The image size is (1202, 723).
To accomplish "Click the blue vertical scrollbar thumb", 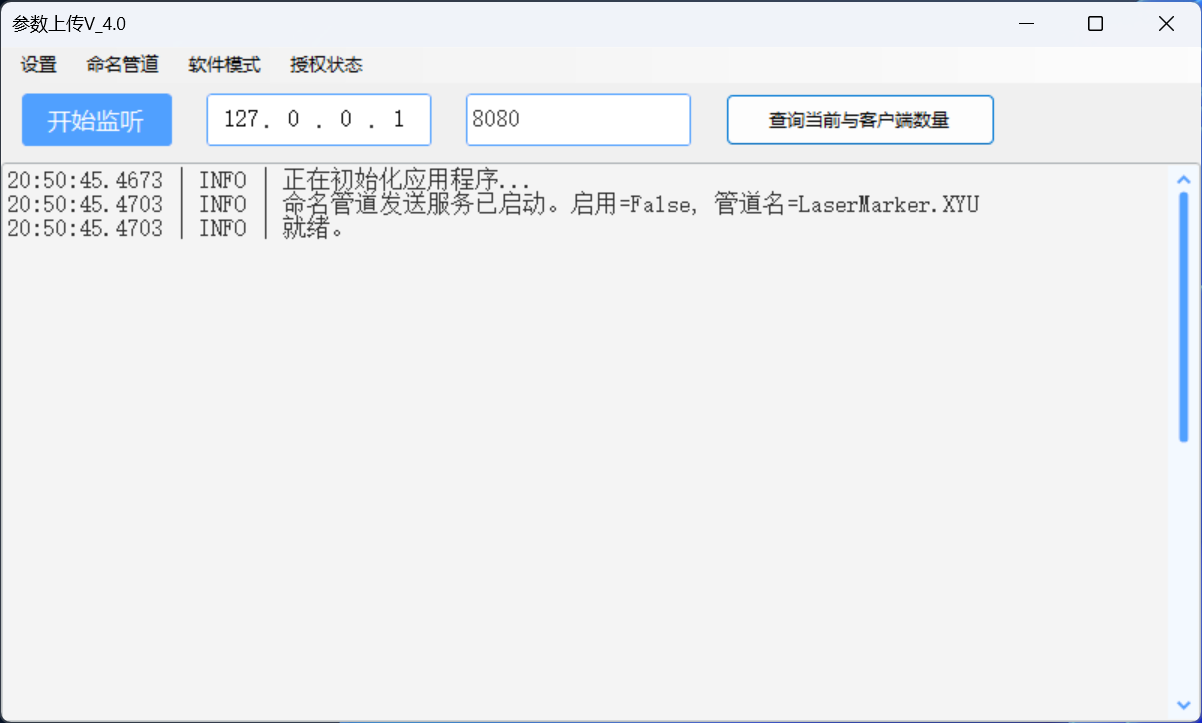I will tap(1184, 316).
